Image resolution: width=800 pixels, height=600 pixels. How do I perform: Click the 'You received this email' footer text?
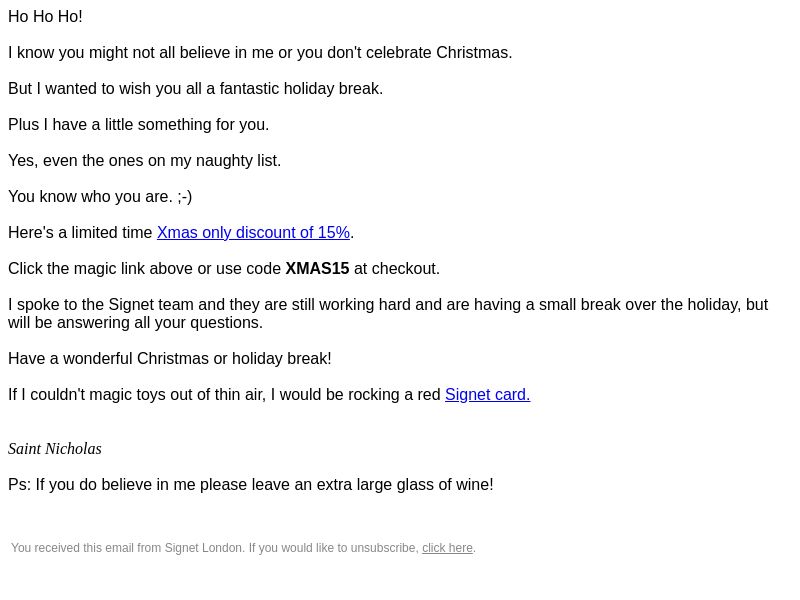[215, 548]
